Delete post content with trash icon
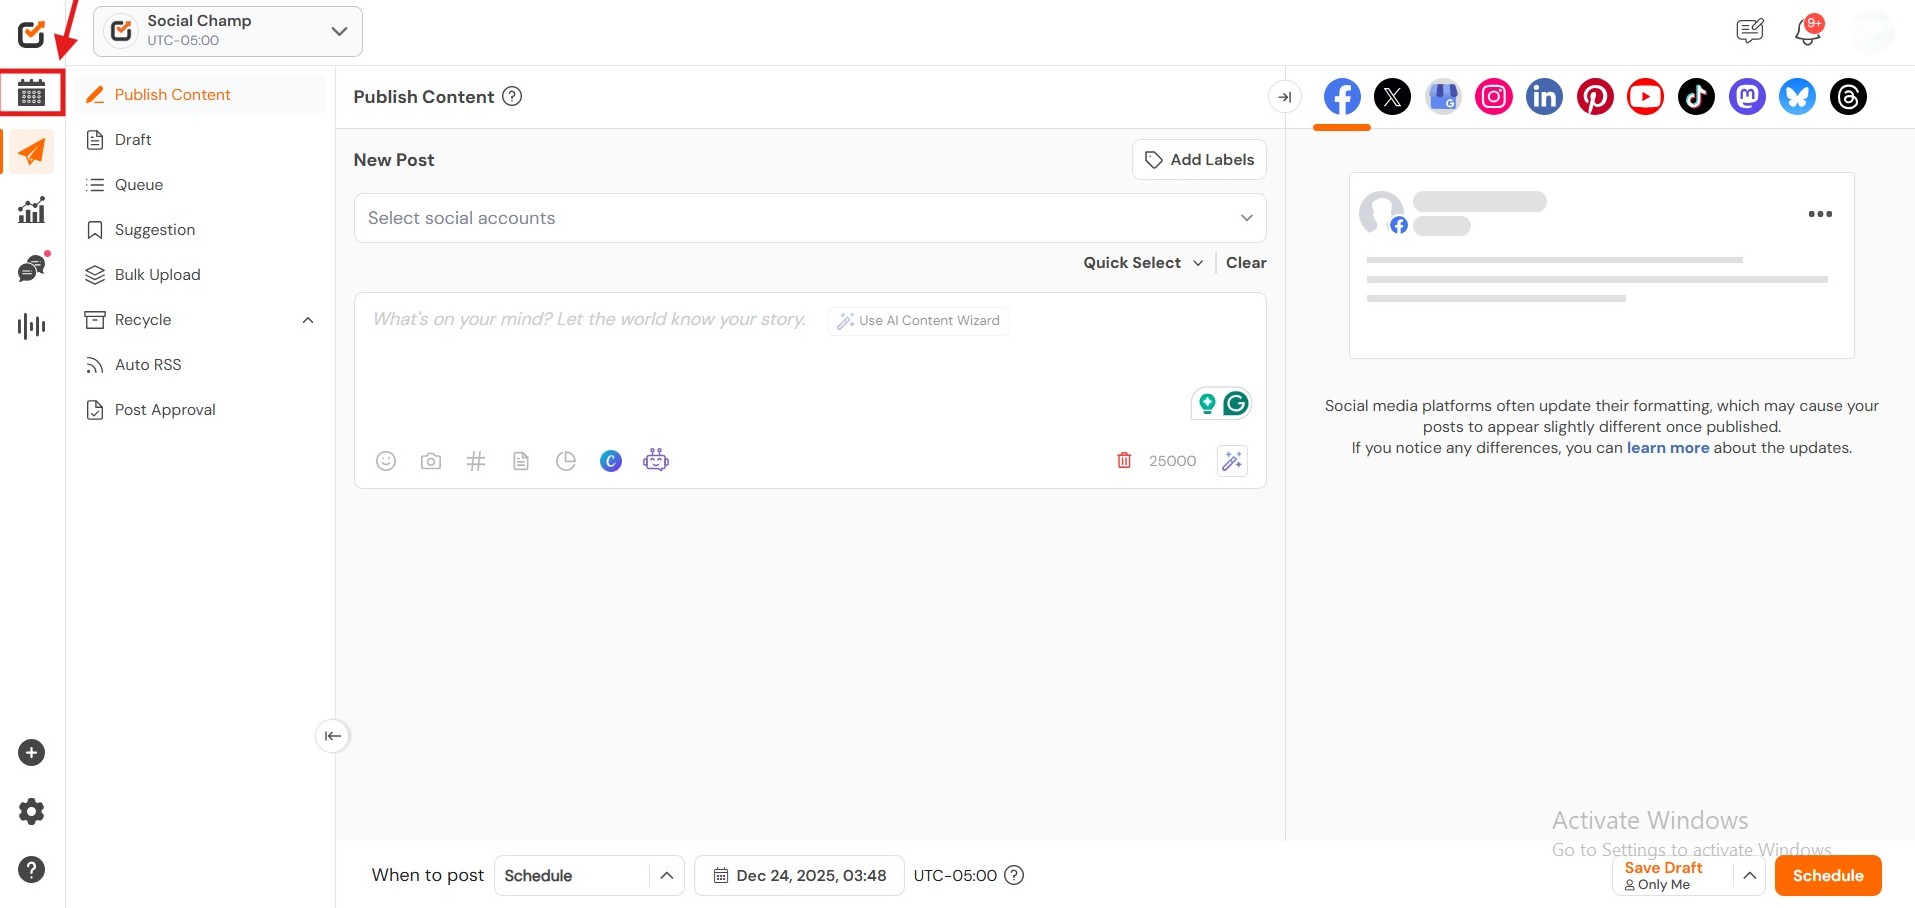Screen dimensions: 1915x908 (x=1124, y=461)
